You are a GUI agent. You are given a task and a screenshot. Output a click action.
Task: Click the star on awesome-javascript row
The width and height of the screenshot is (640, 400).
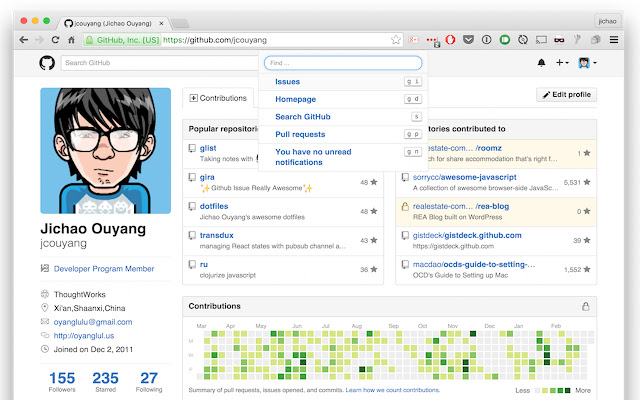pyautogui.click(x=587, y=182)
